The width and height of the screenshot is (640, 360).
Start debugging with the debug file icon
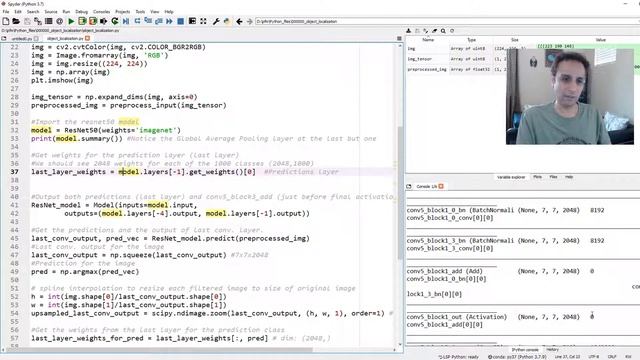tap(126, 21)
